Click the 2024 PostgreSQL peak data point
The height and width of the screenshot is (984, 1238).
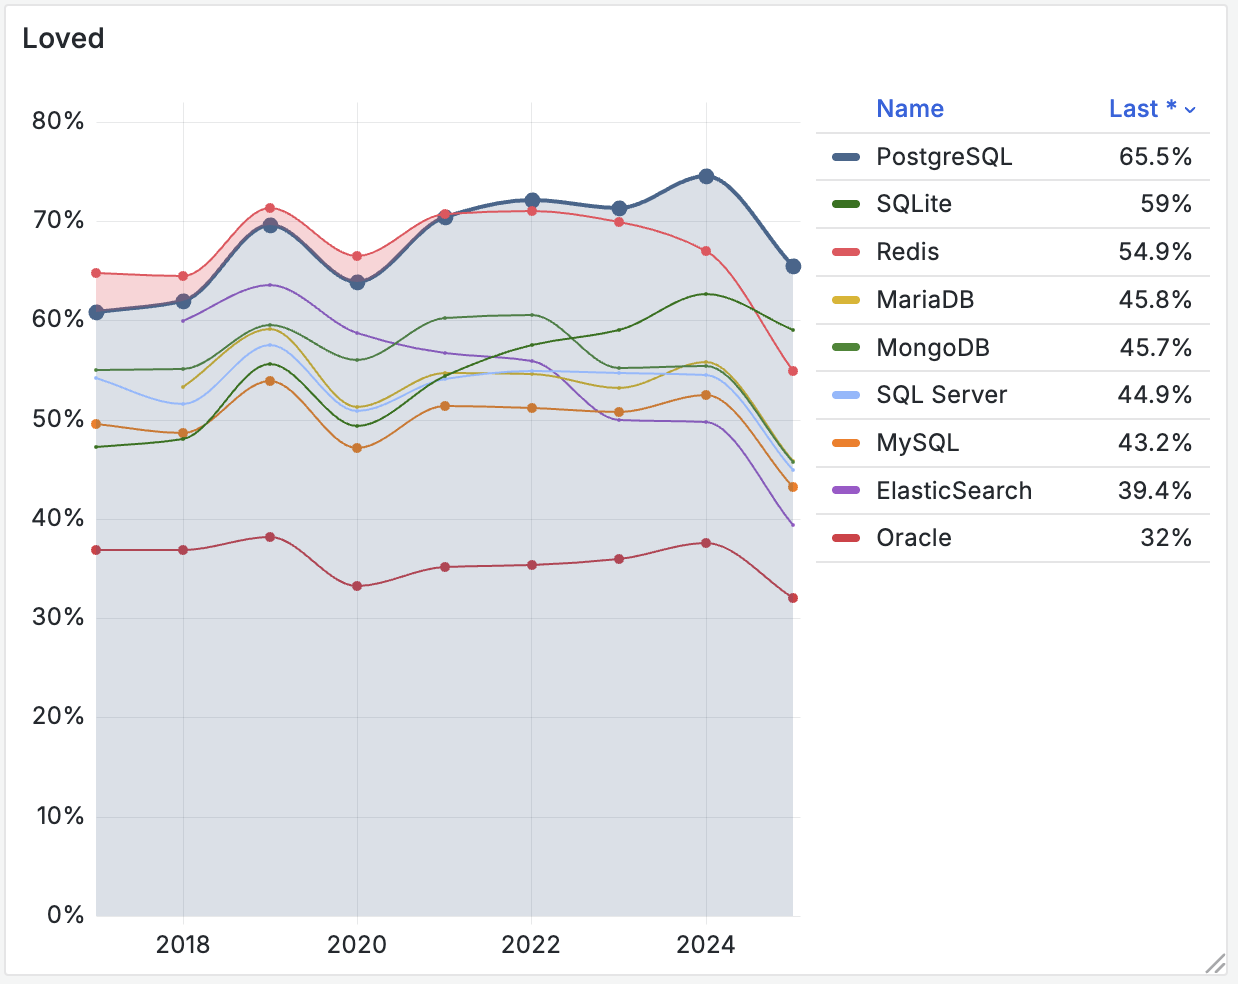[x=706, y=174]
